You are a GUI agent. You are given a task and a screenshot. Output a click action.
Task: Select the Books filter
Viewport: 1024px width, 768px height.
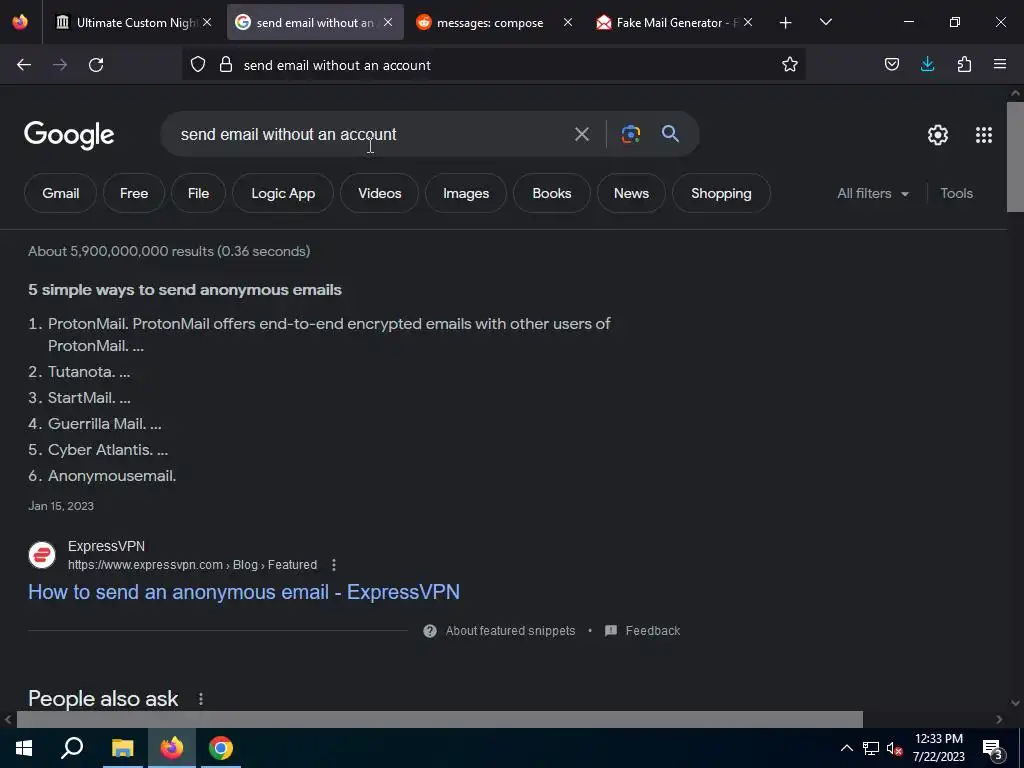pos(552,193)
